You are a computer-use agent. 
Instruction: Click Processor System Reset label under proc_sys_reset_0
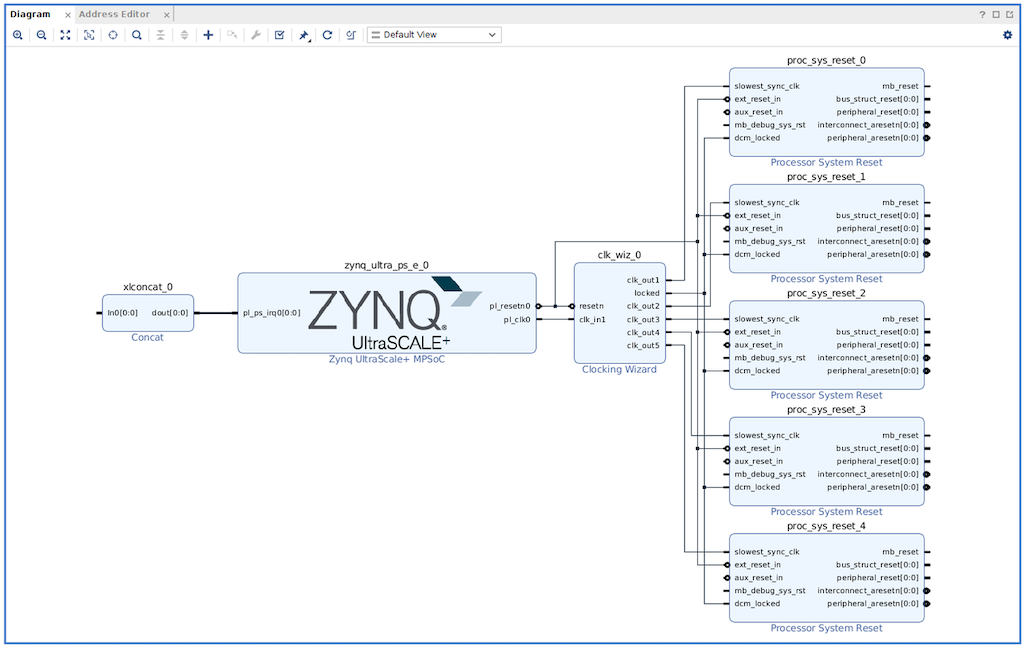click(x=826, y=163)
